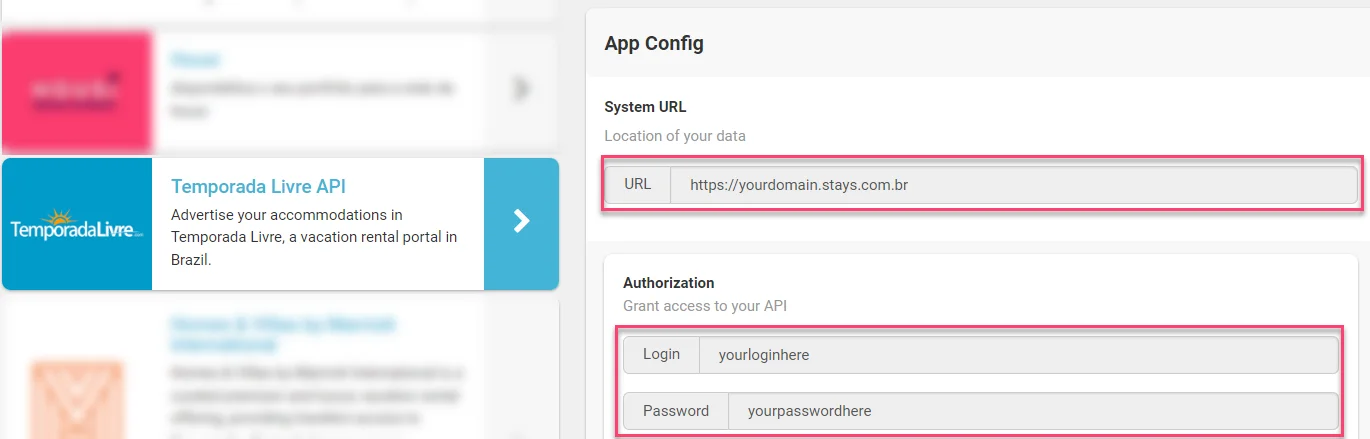Screen dimensions: 1370x439
Task: Click 'Location of your data' text
Action: tap(675, 136)
